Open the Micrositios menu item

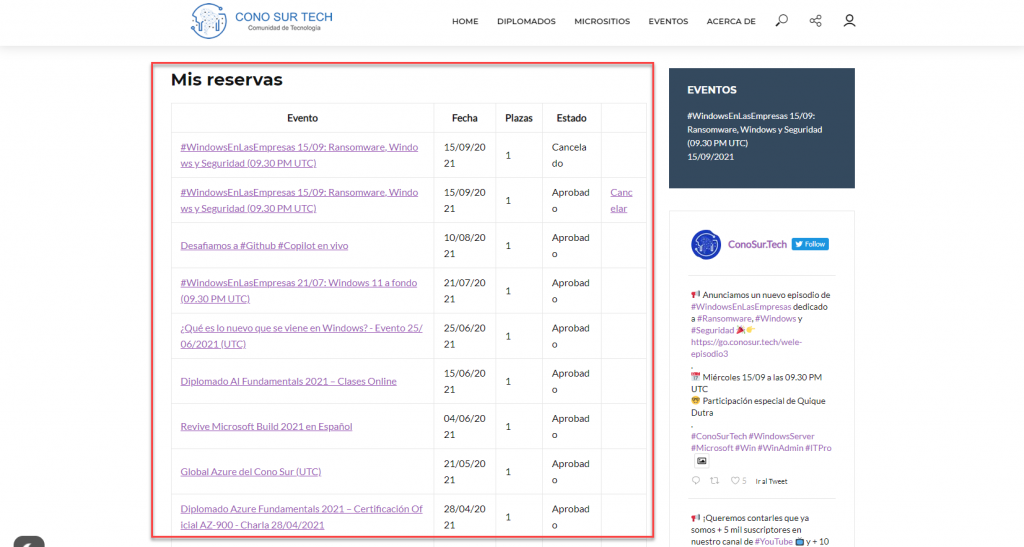[602, 22]
